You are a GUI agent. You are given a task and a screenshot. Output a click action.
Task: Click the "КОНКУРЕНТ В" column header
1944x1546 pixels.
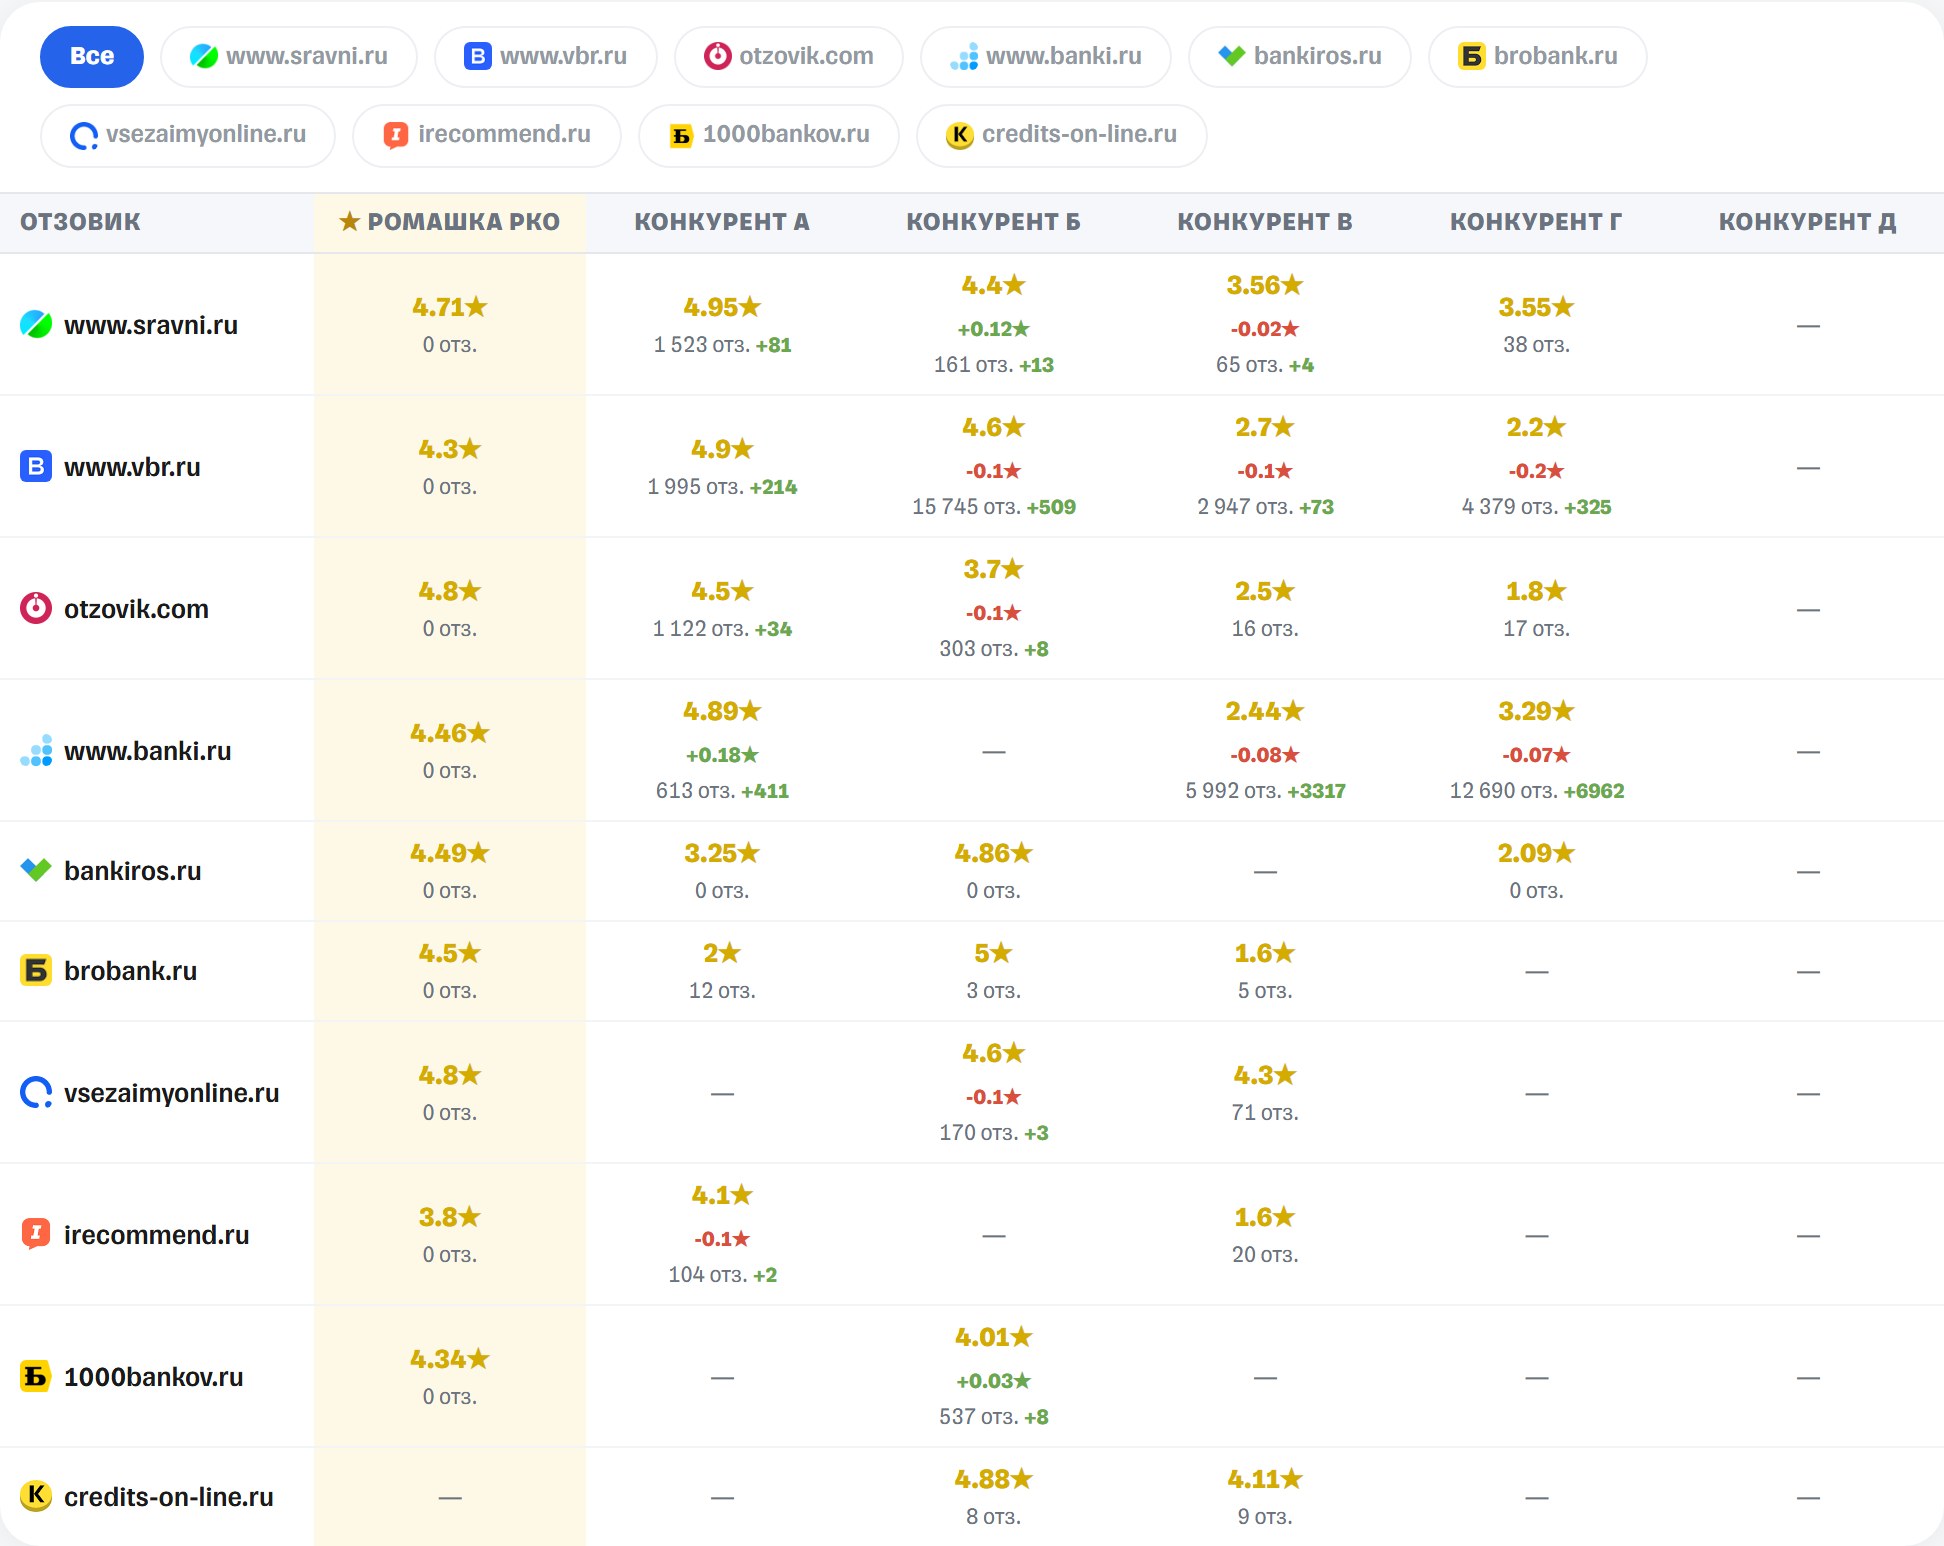click(1265, 222)
